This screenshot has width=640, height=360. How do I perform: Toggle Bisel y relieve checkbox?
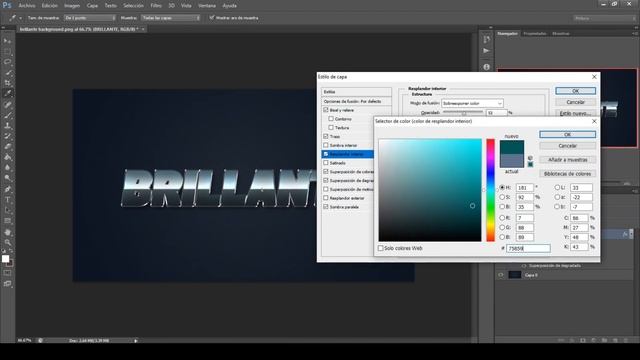click(x=326, y=110)
